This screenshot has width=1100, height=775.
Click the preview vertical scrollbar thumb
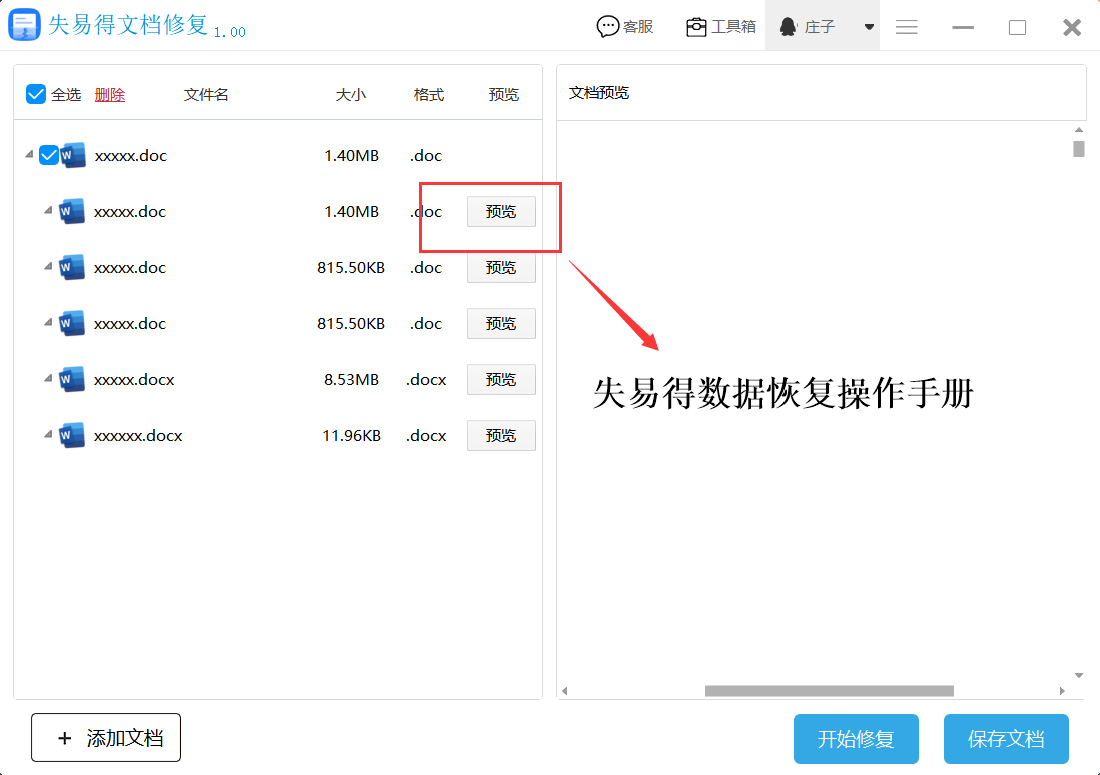pyautogui.click(x=1079, y=149)
